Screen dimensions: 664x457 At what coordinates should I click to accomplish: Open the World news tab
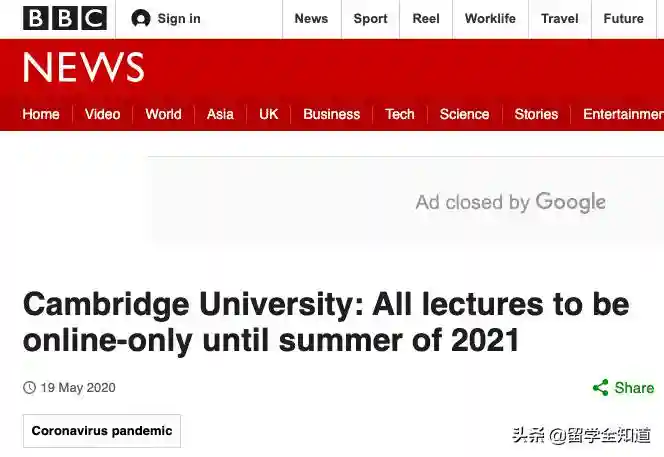(163, 114)
